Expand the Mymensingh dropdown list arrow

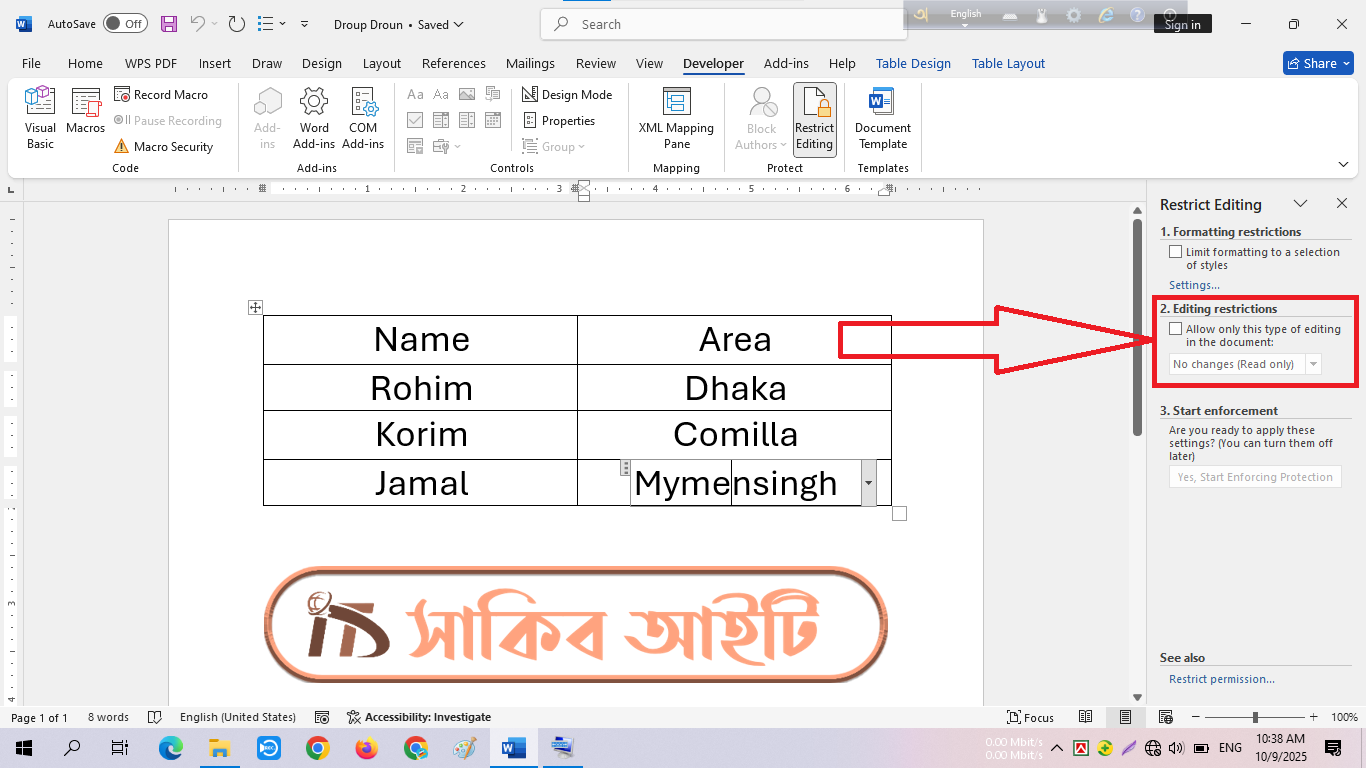tap(868, 483)
